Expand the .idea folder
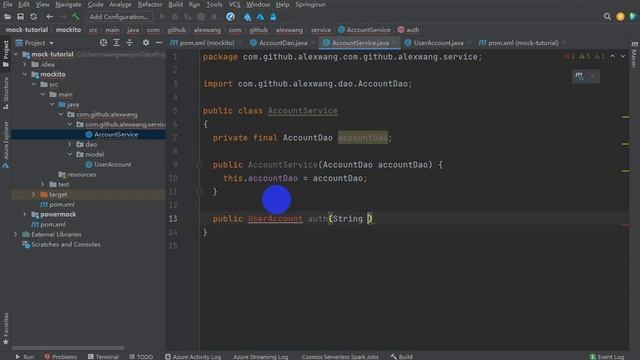640x360 pixels. pos(24,64)
